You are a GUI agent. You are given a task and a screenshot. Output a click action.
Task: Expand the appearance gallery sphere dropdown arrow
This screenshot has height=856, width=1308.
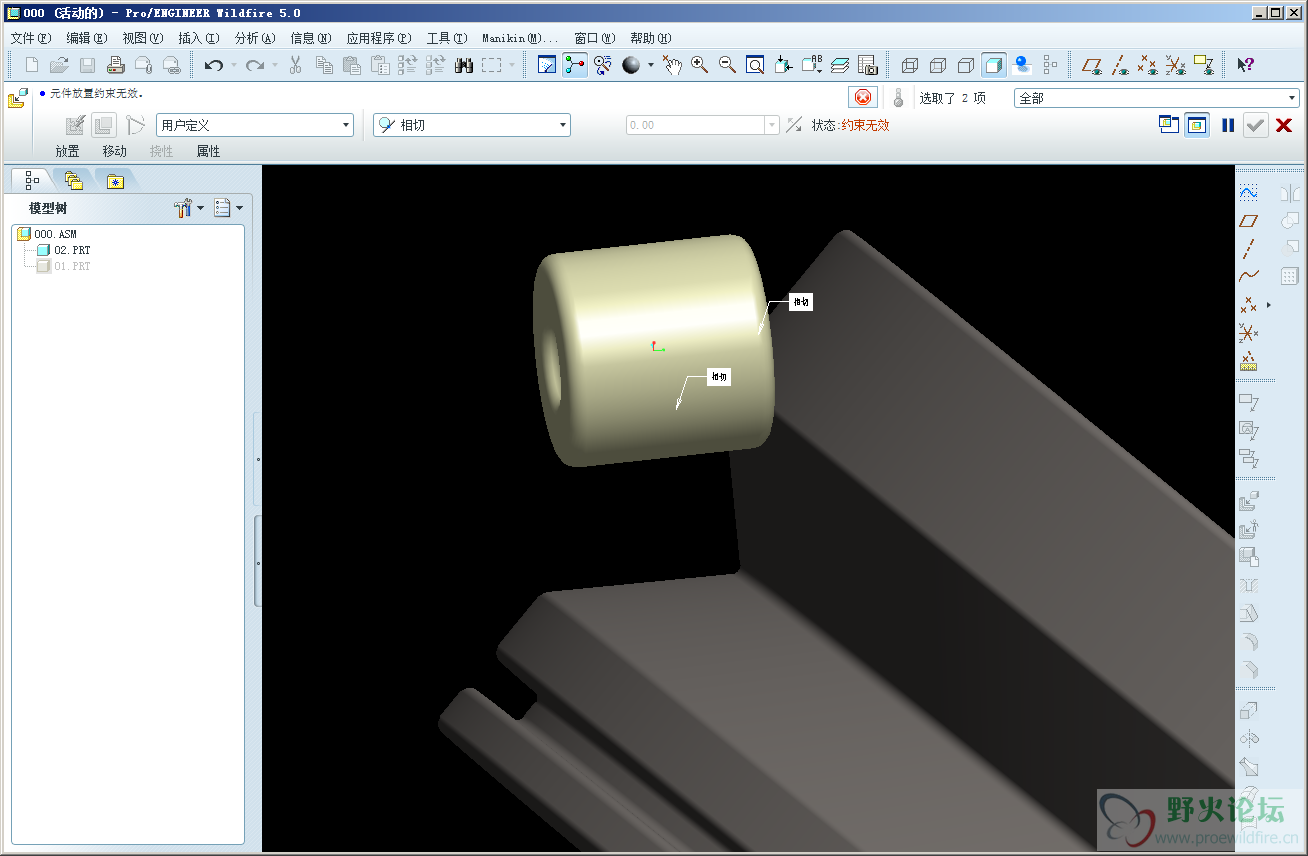pyautogui.click(x=651, y=65)
